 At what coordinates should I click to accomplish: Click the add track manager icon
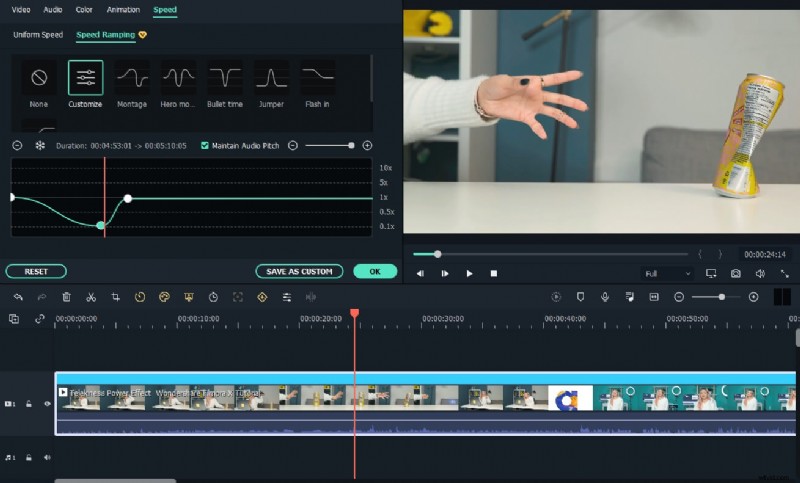pyautogui.click(x=14, y=319)
